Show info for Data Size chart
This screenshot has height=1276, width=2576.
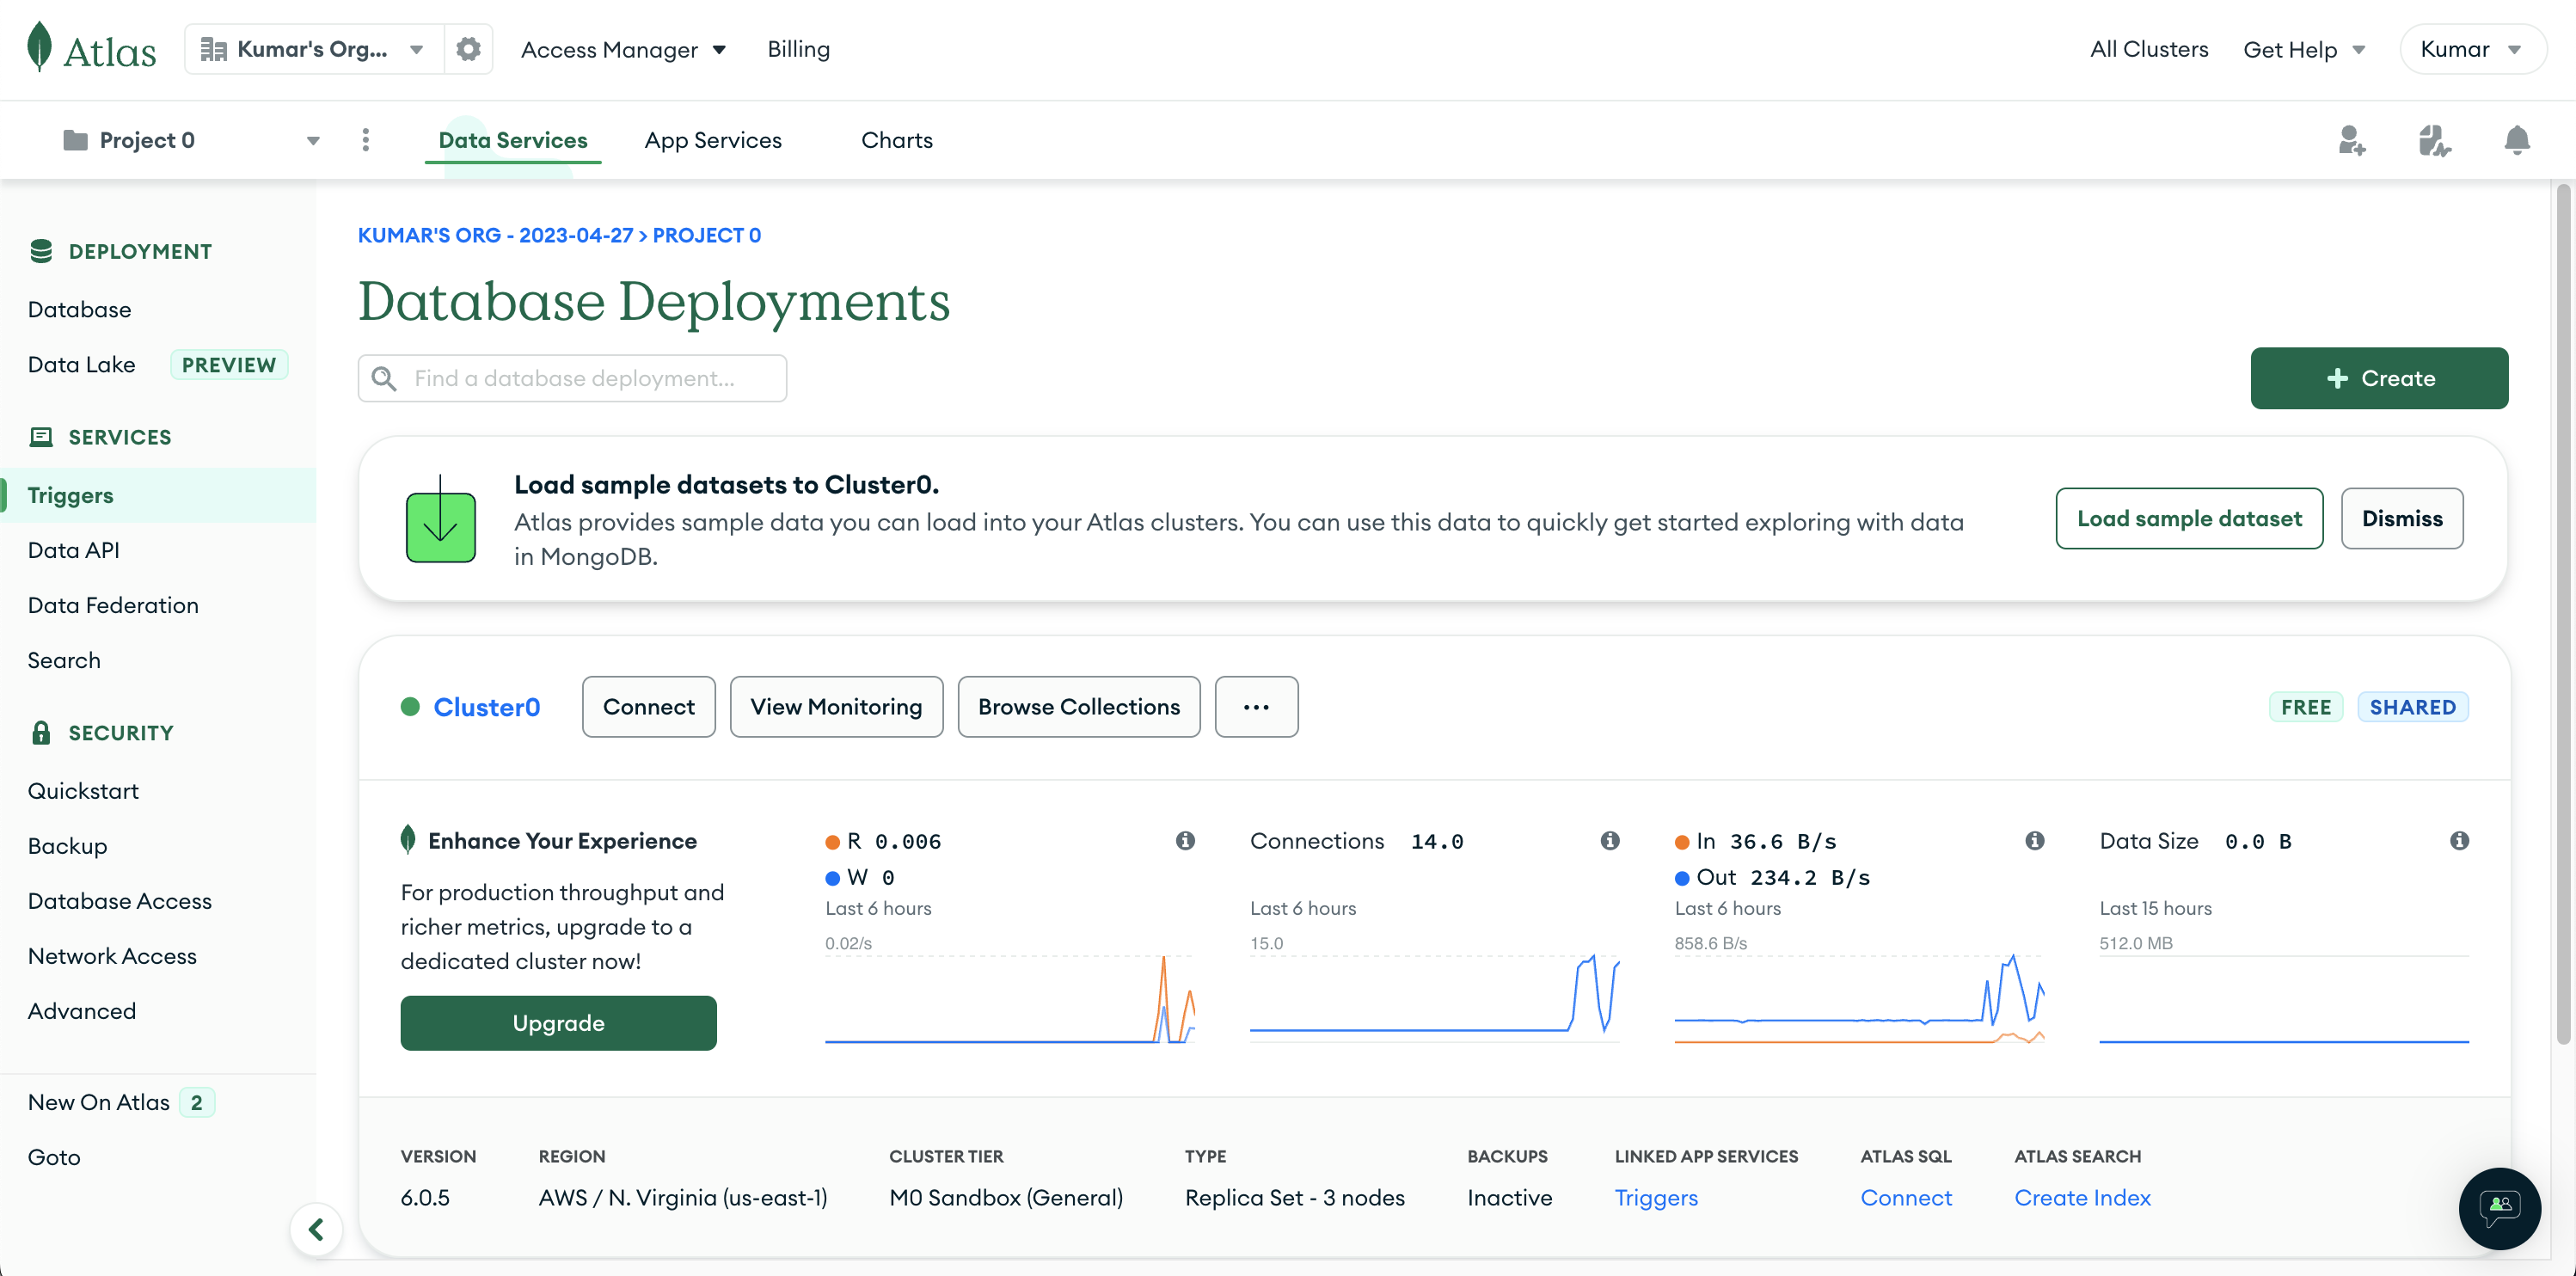click(x=2459, y=841)
